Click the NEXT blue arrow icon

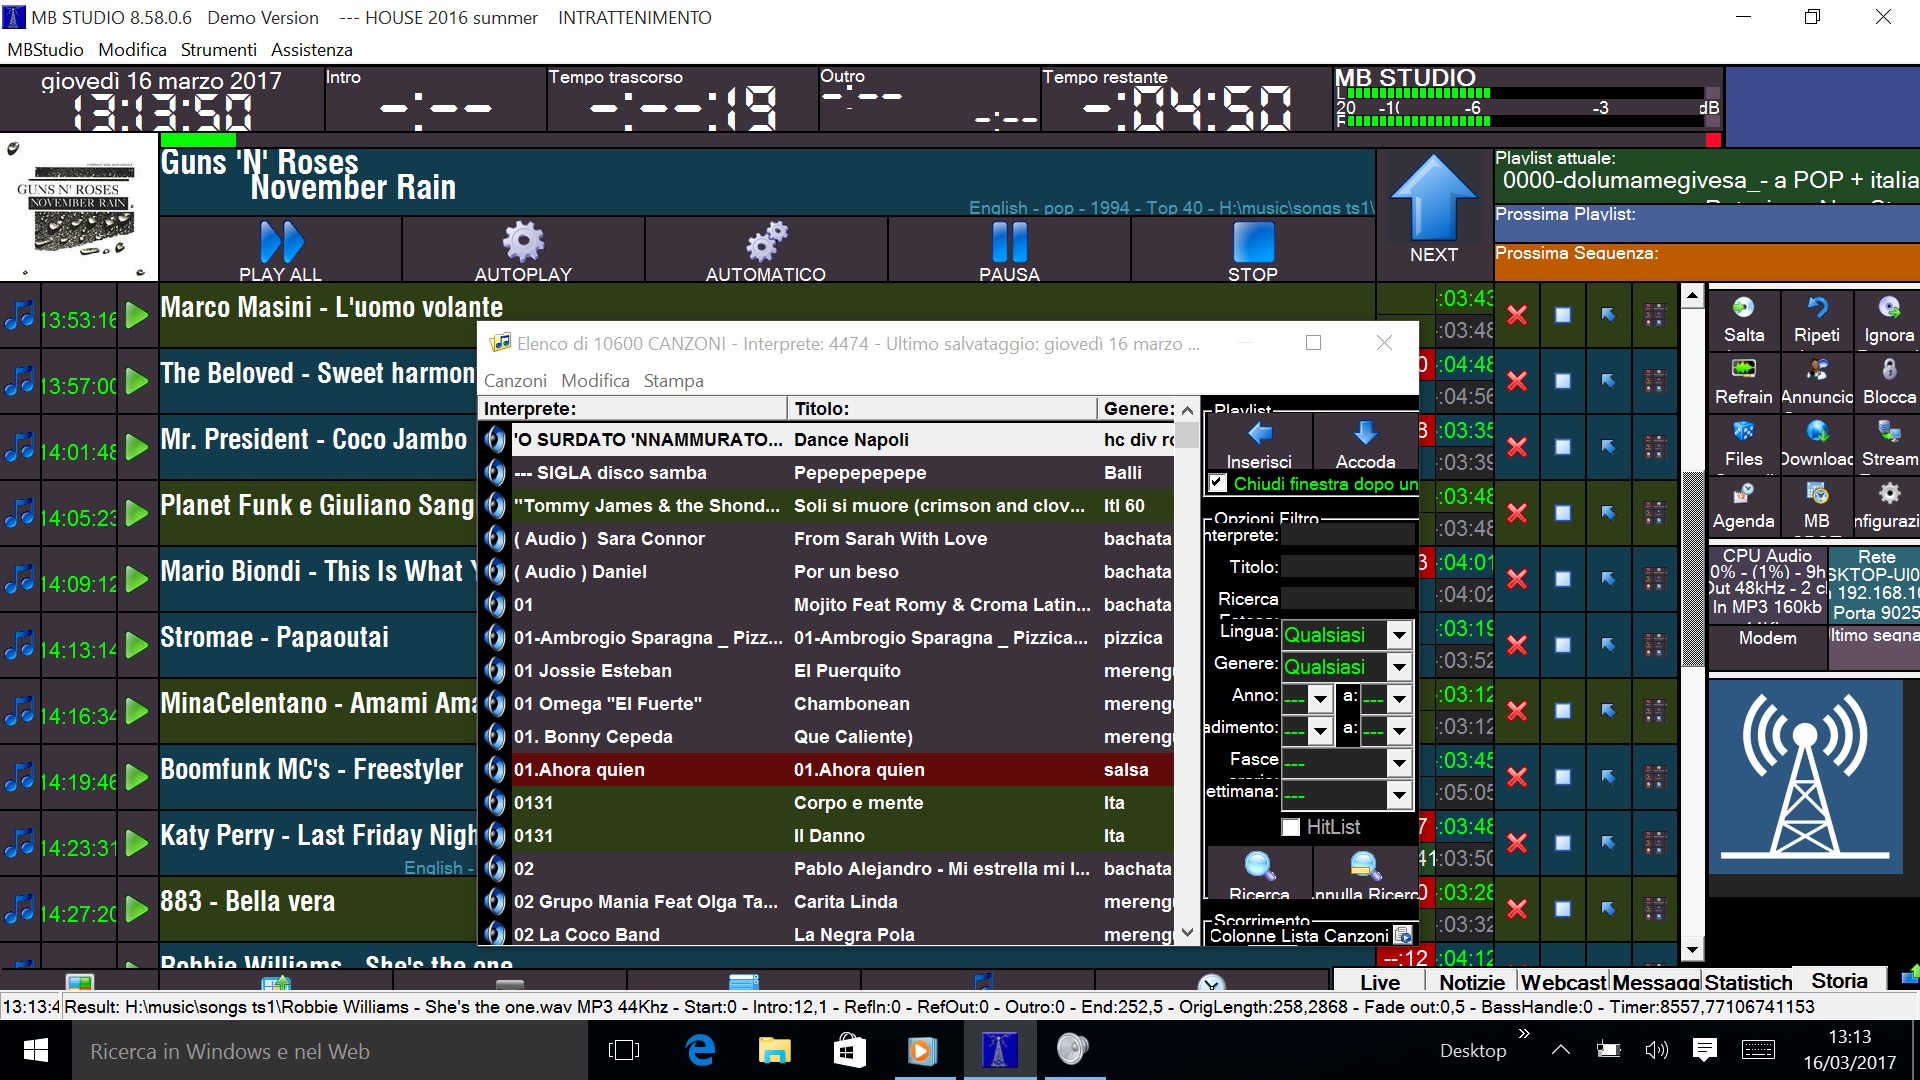tap(1433, 200)
